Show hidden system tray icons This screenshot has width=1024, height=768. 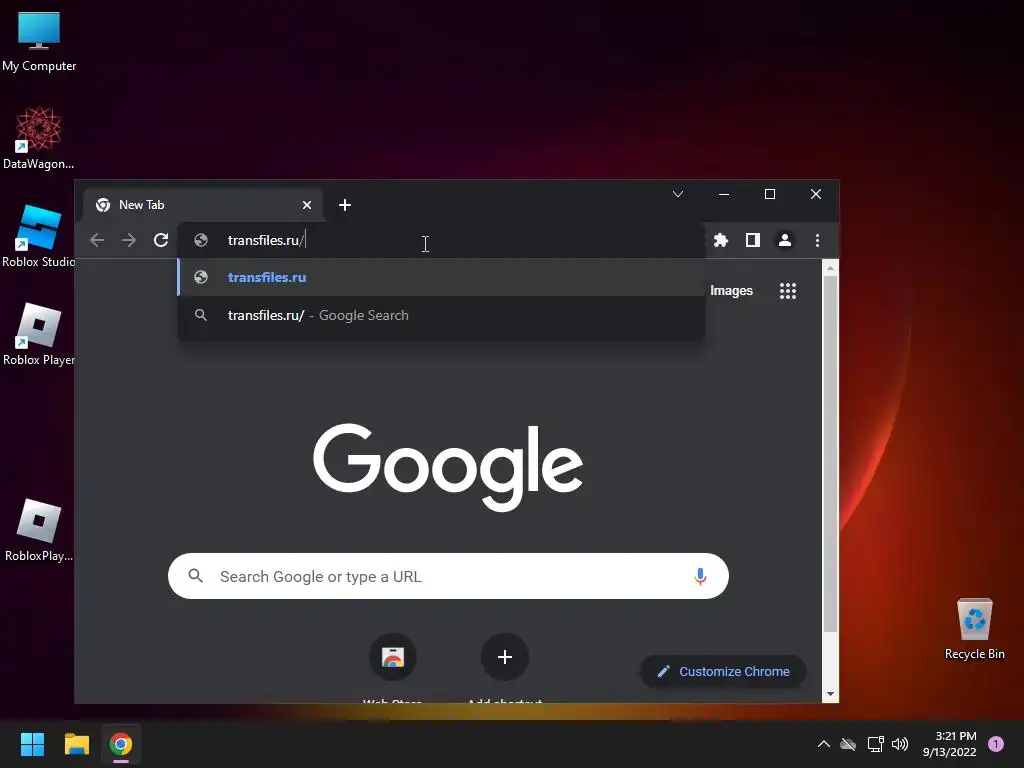[824, 744]
